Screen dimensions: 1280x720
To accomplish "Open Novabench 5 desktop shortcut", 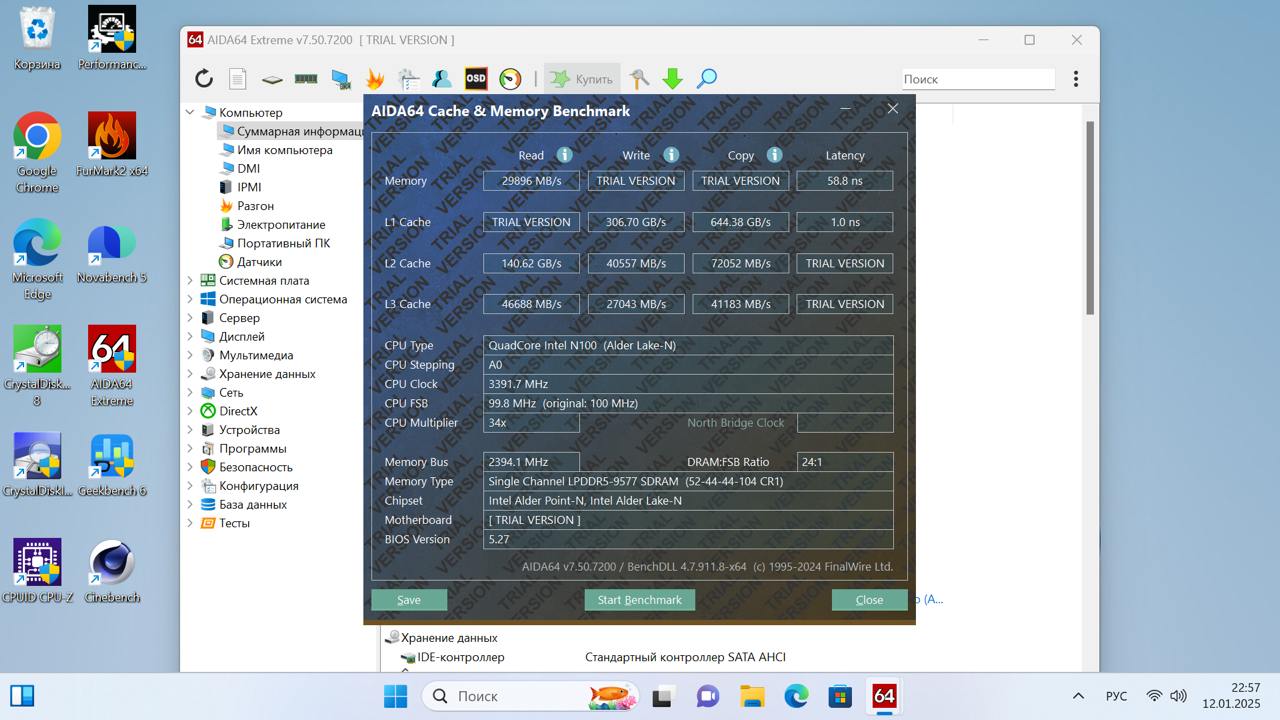I will click(112, 251).
